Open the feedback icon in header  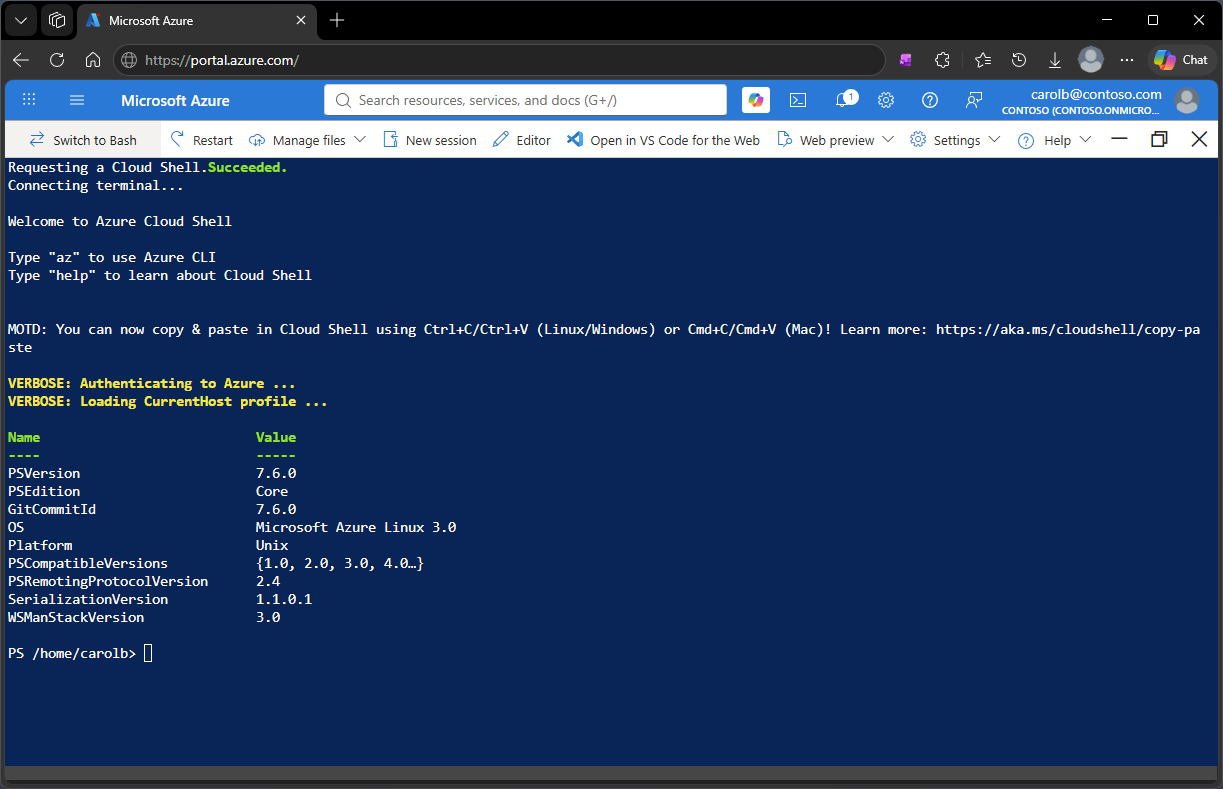coord(974,100)
